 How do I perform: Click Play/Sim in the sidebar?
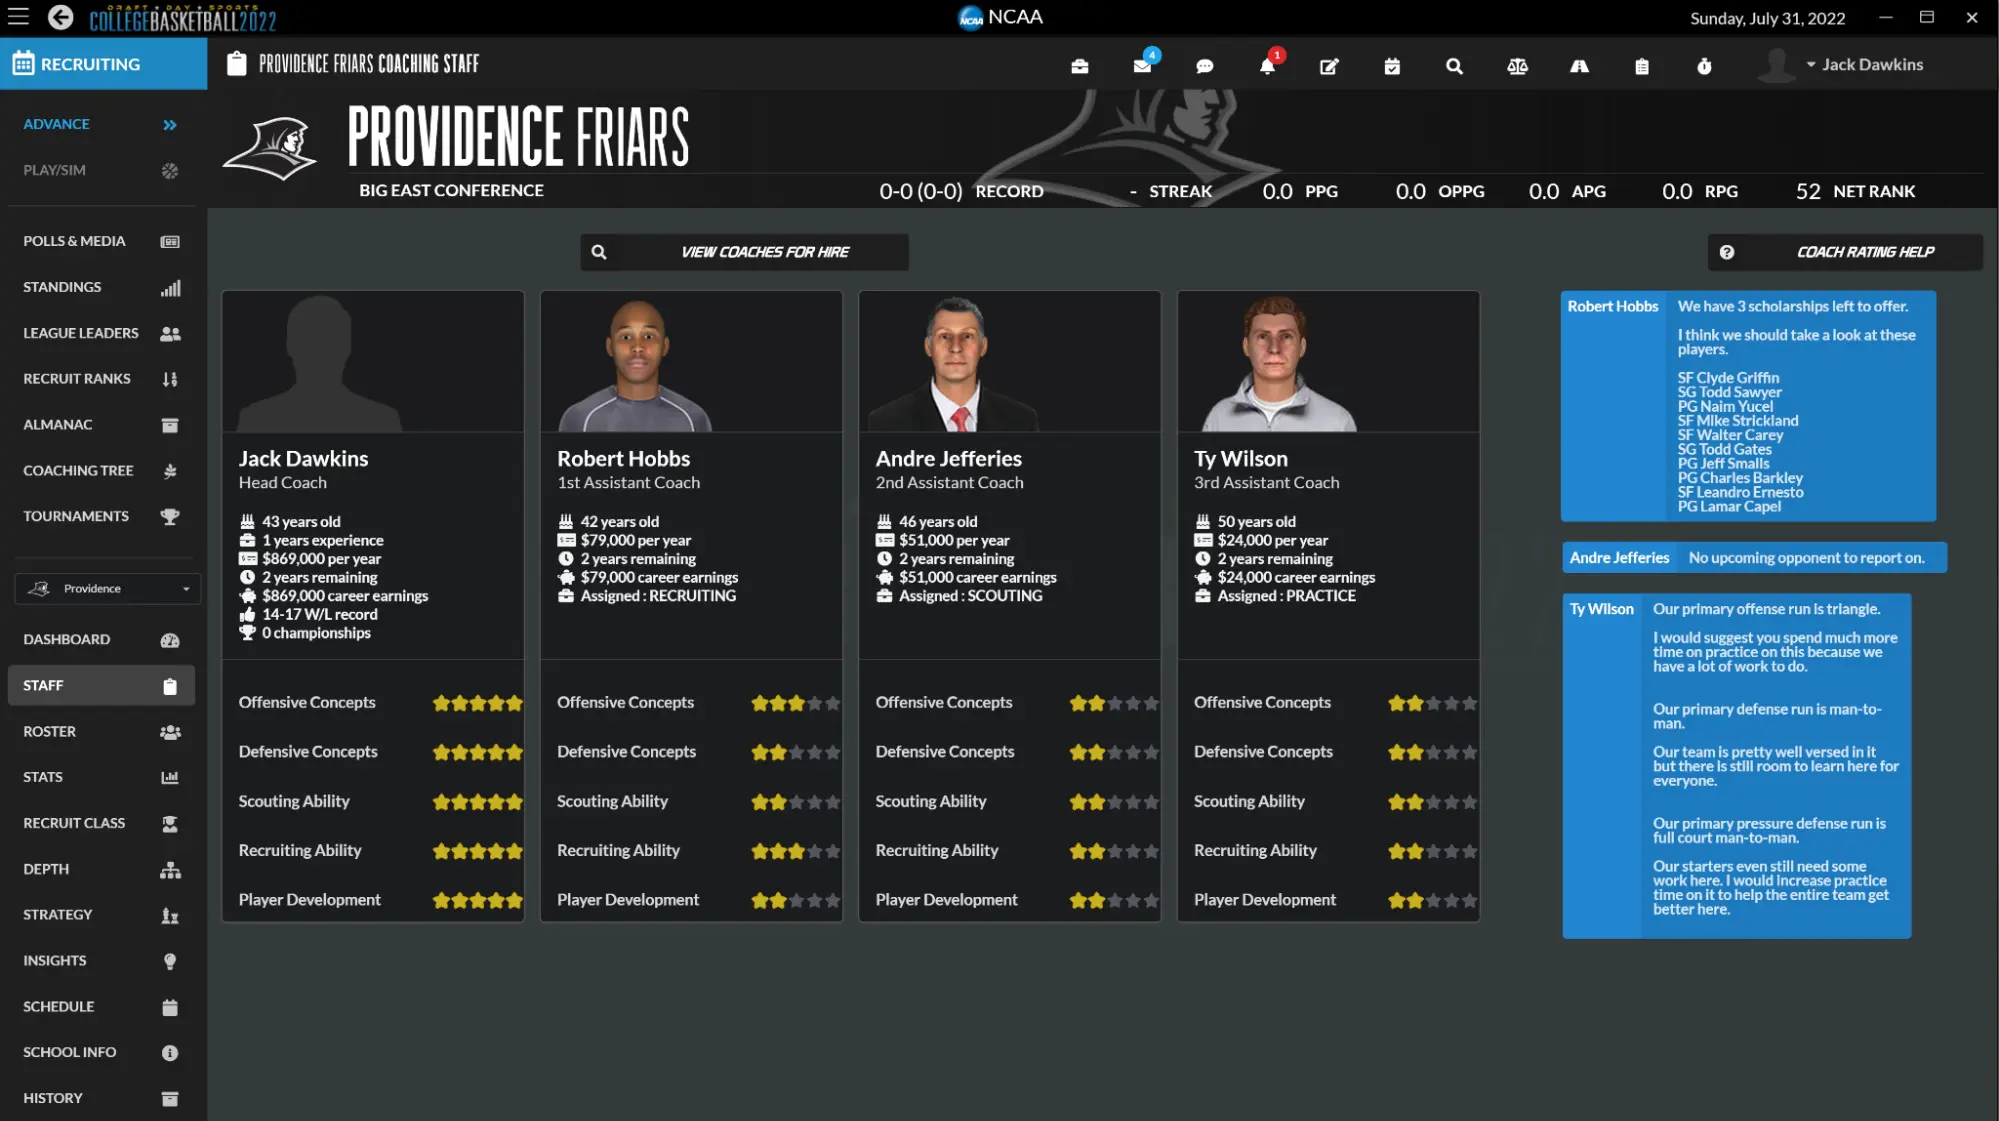(100, 170)
